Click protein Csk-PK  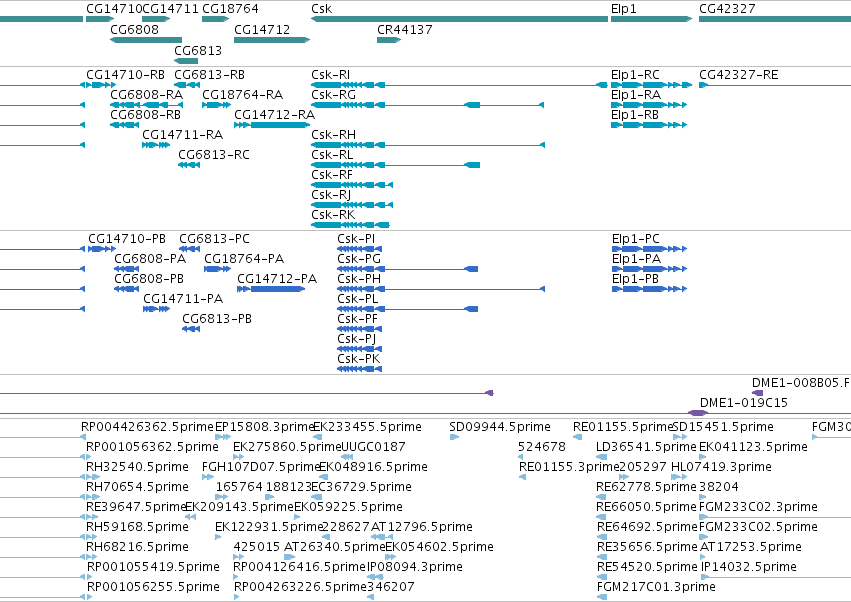click(x=359, y=359)
